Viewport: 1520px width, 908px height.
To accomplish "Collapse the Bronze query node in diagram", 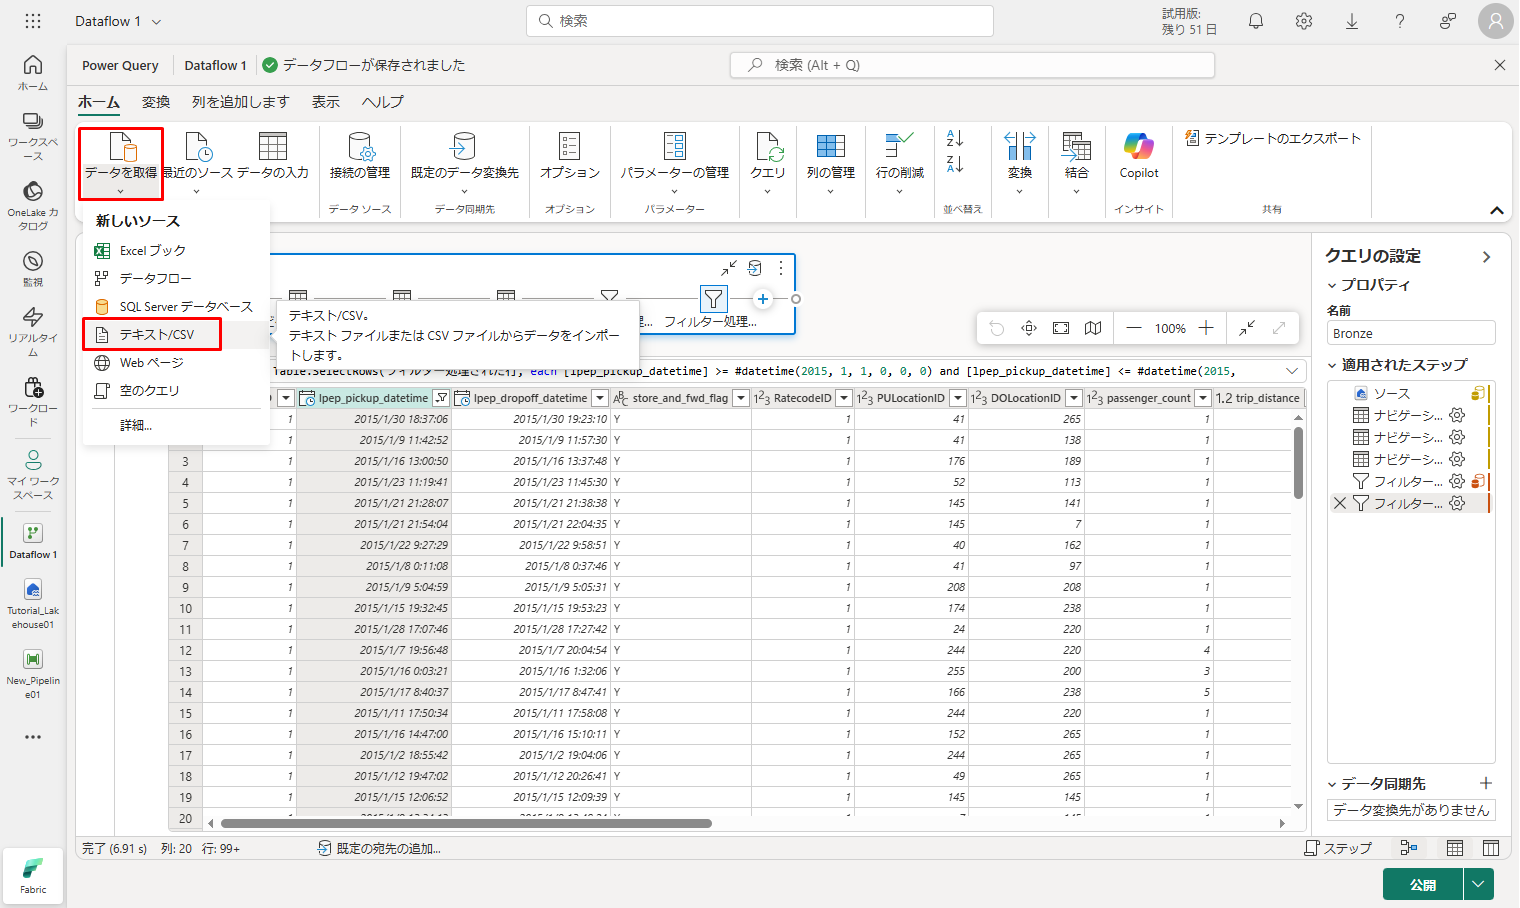I will [729, 268].
